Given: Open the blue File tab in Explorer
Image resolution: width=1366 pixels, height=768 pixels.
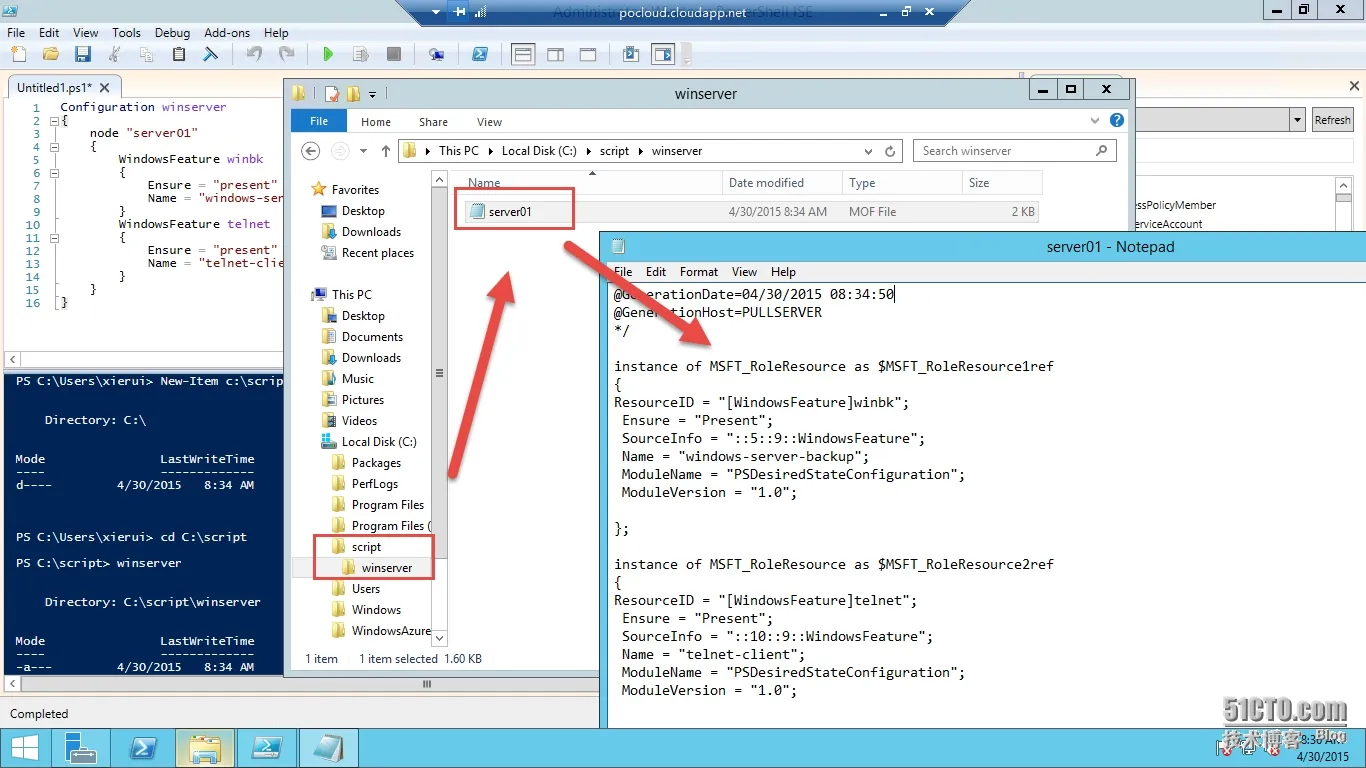Looking at the screenshot, I should point(319,121).
